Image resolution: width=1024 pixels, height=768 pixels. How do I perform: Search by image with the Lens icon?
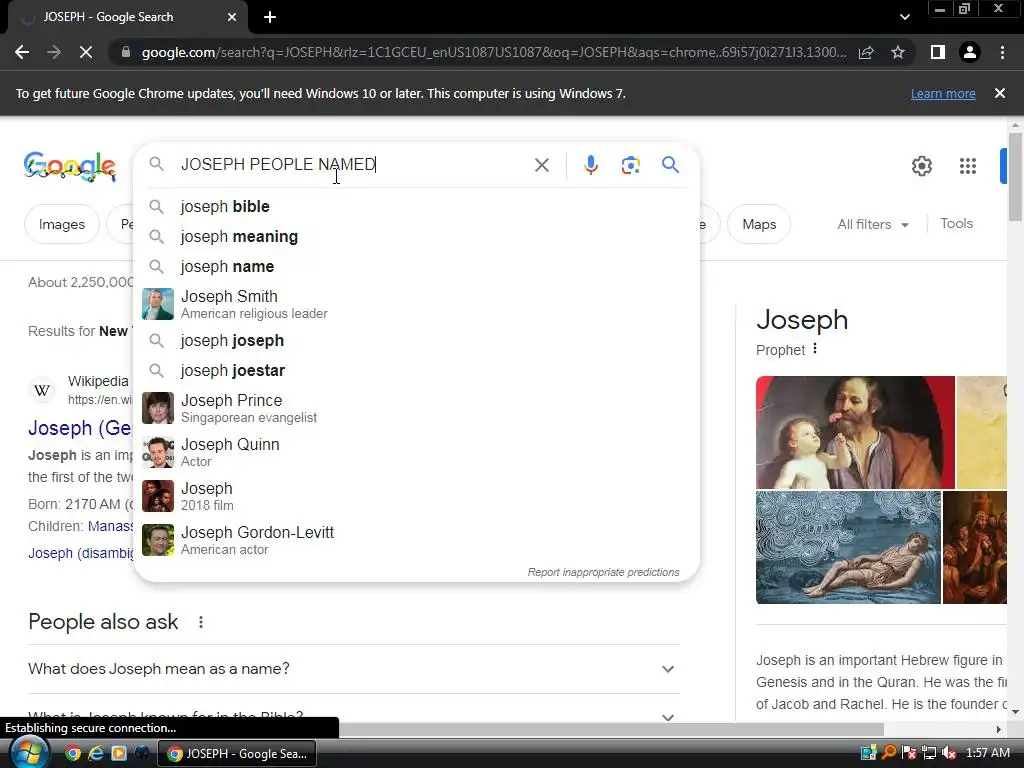click(630, 165)
